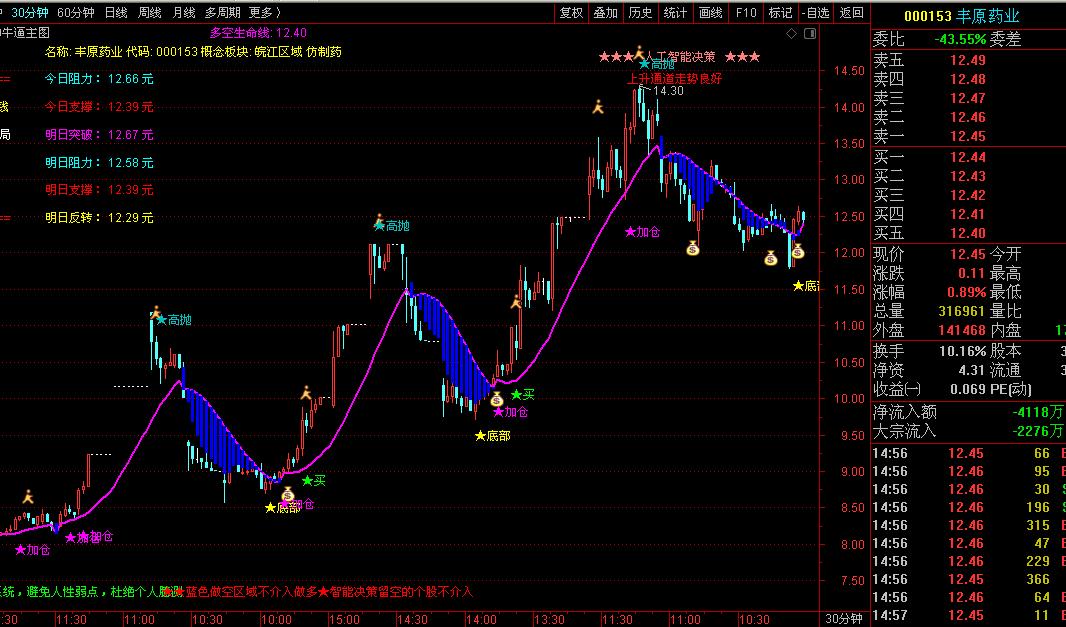Open F10 company info
Image resolution: width=1066 pixels, height=627 pixels.
point(746,12)
